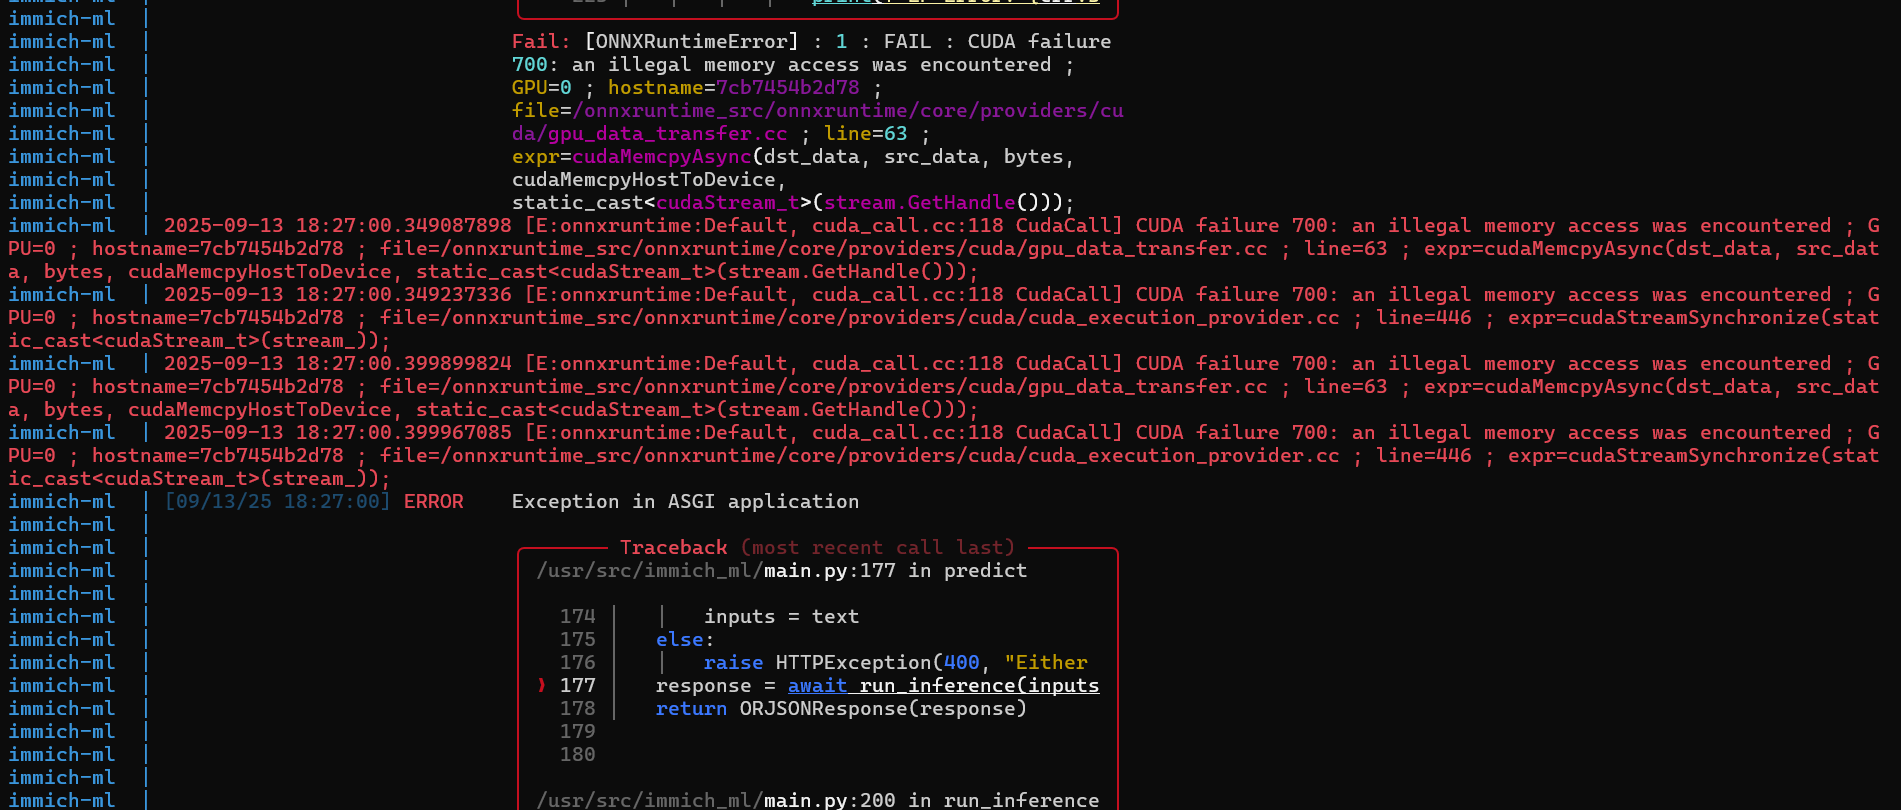The image size is (1901, 810).
Task: Select the white "cudaMemcpyHostToDevice," line
Action: (x=649, y=179)
